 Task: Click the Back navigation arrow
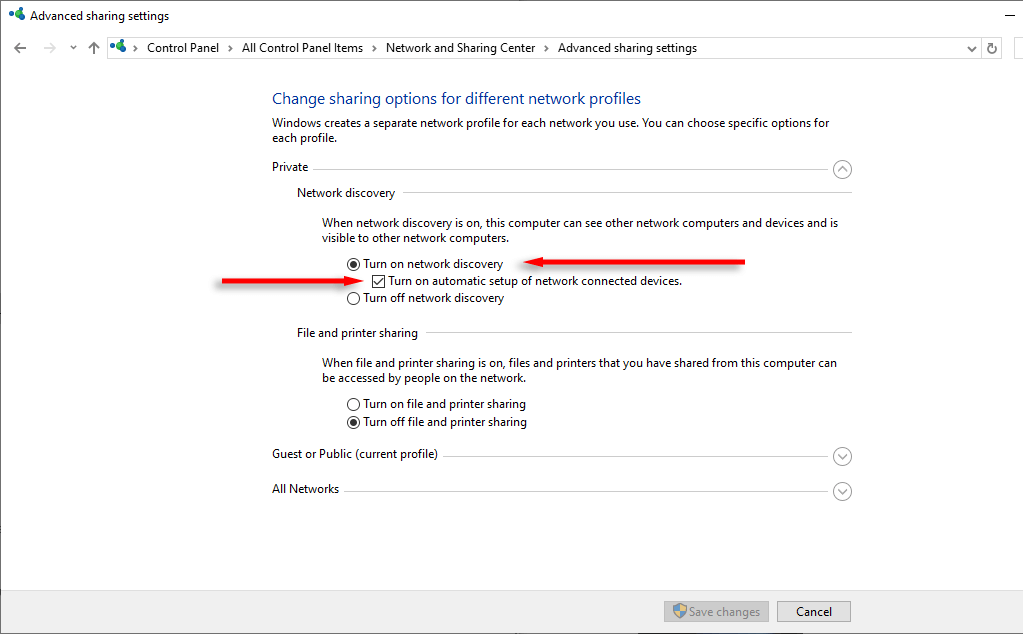20,48
